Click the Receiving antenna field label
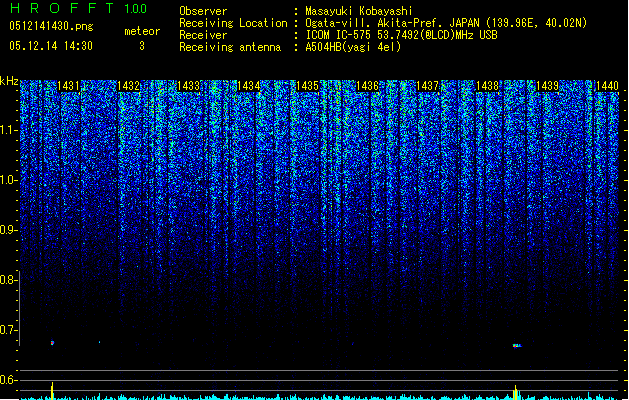Viewport: 629px width, 400px height. pos(230,47)
